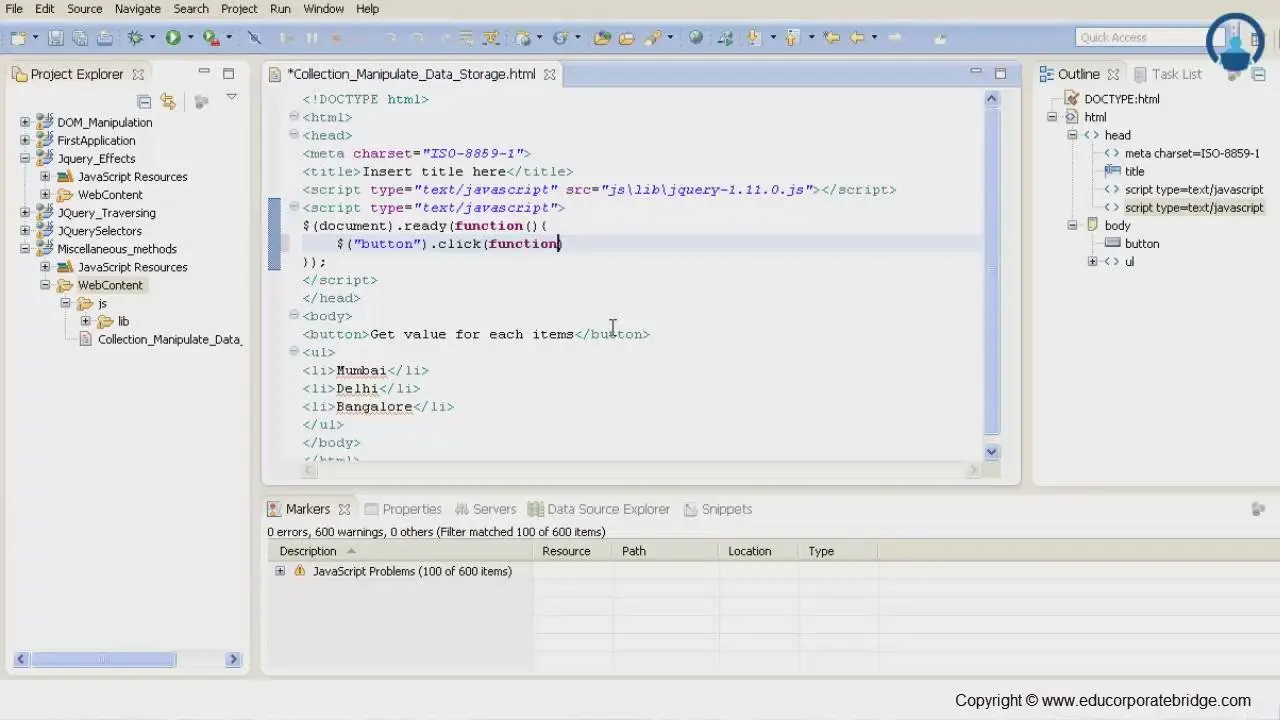Click the New file wizard icon
The image size is (1280, 720).
click(x=18, y=38)
